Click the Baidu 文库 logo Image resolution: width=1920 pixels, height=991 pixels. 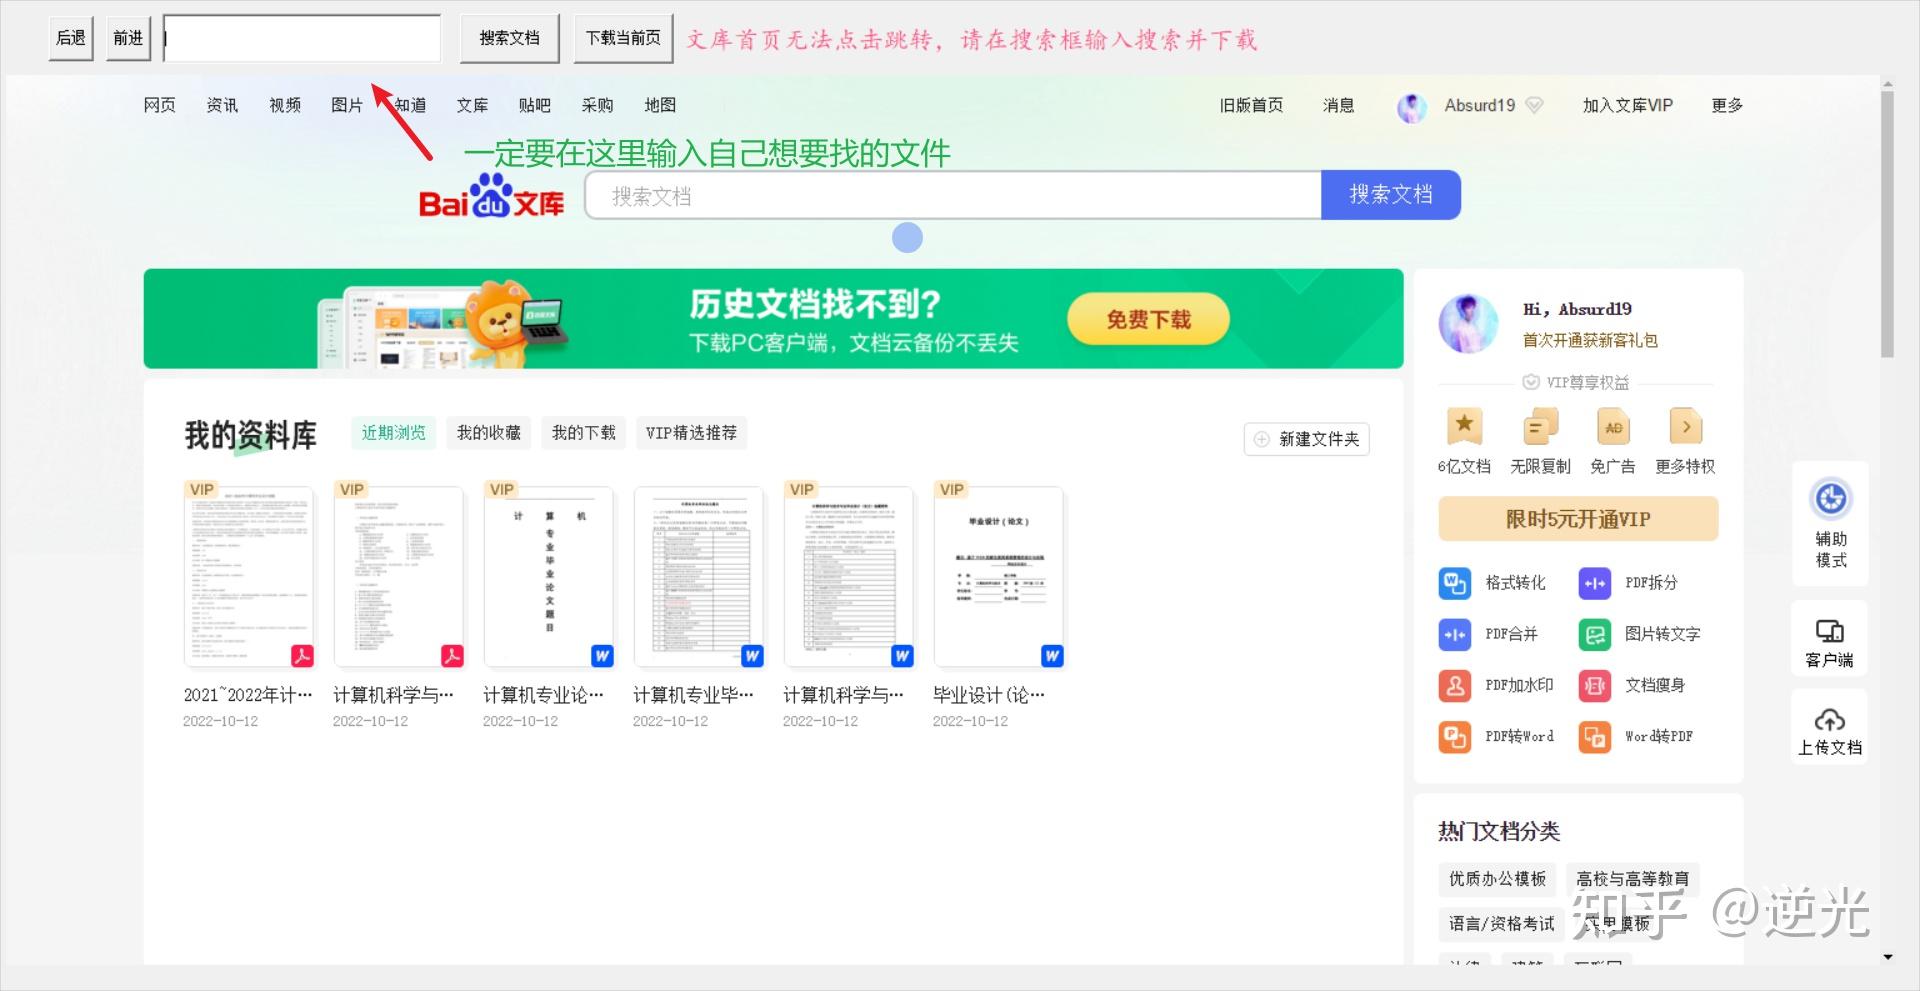tap(491, 196)
